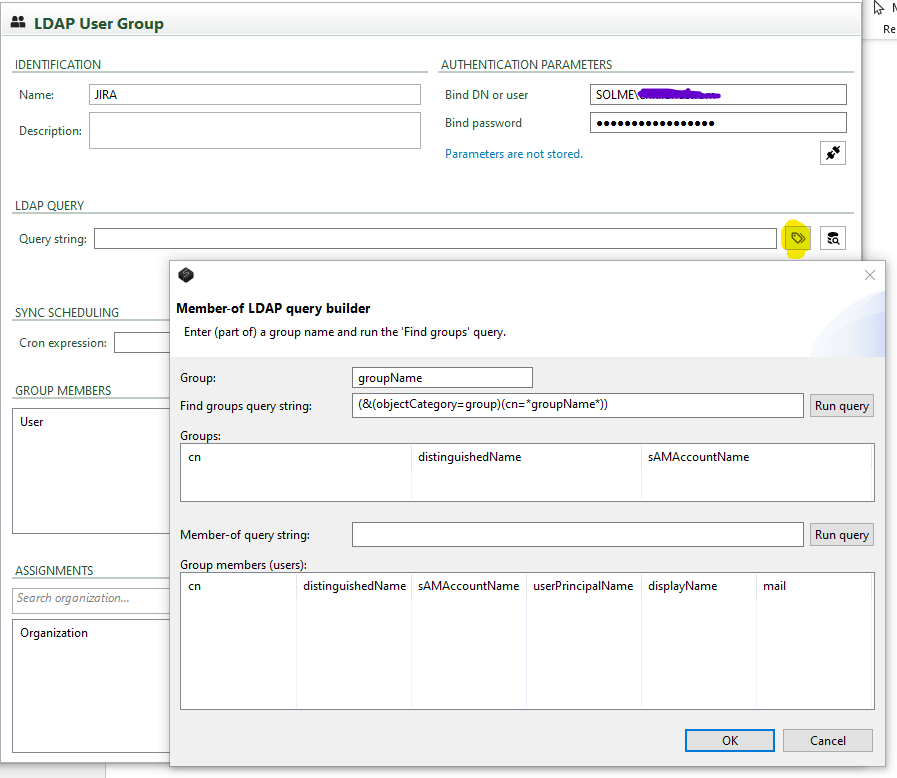Click the plug icon to test connection
This screenshot has height=778, width=897.
tap(832, 153)
